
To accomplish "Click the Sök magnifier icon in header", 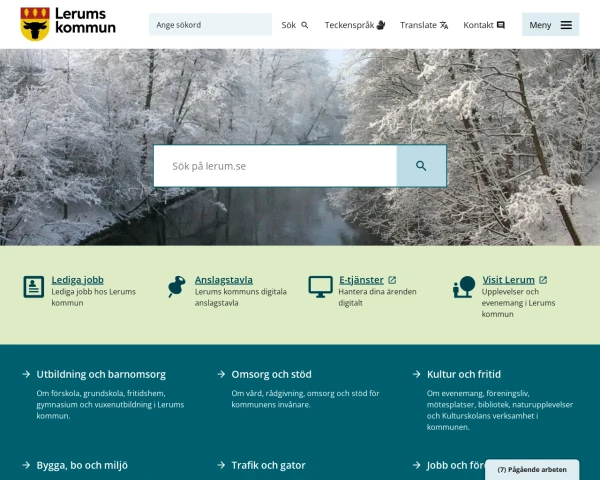I will pos(305,25).
